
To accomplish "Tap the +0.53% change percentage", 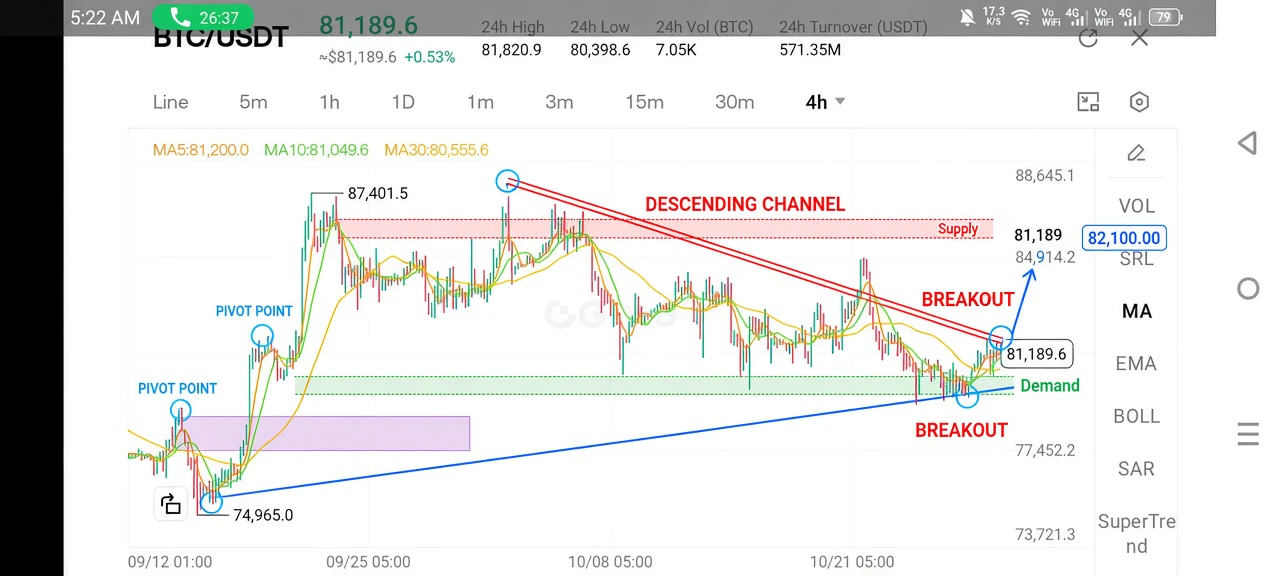I will pos(429,57).
